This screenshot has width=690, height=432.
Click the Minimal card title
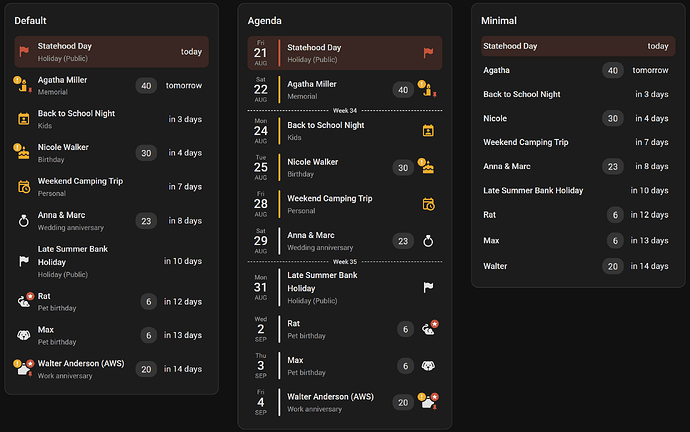(499, 21)
